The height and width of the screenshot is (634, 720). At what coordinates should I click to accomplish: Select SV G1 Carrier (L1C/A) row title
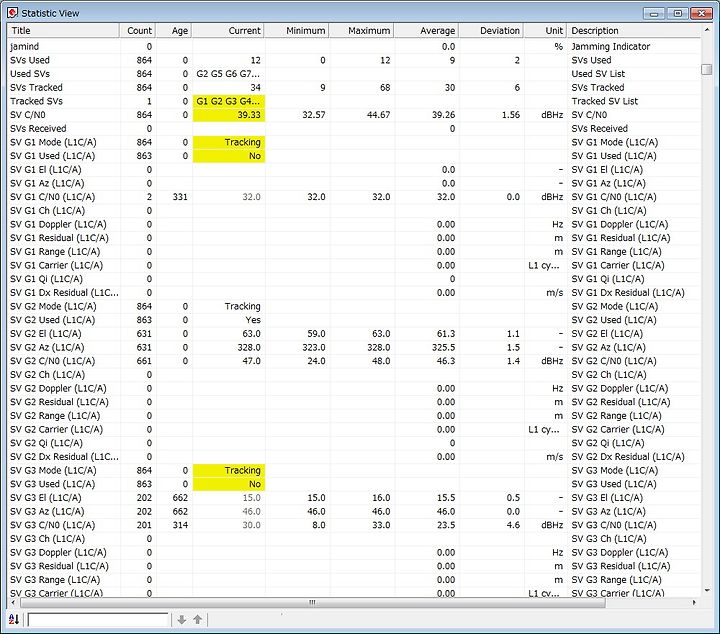coord(56,265)
